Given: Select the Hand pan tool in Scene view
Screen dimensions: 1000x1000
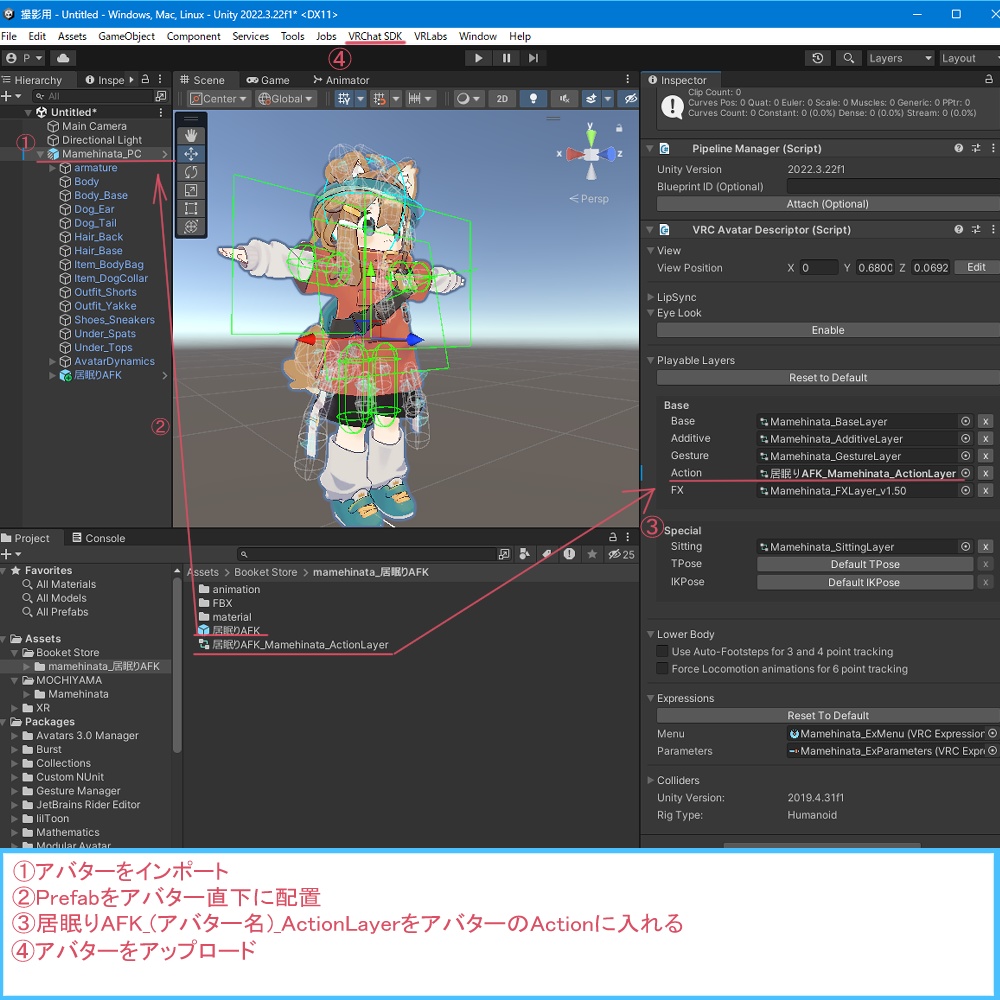Looking at the screenshot, I should 189,134.
